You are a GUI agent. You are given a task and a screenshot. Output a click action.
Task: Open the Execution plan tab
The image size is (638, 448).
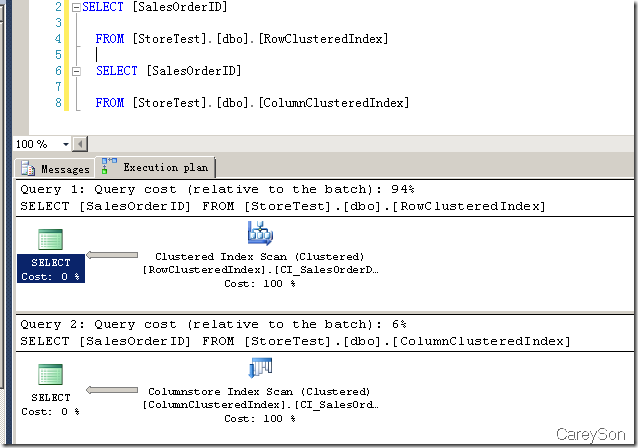click(165, 168)
